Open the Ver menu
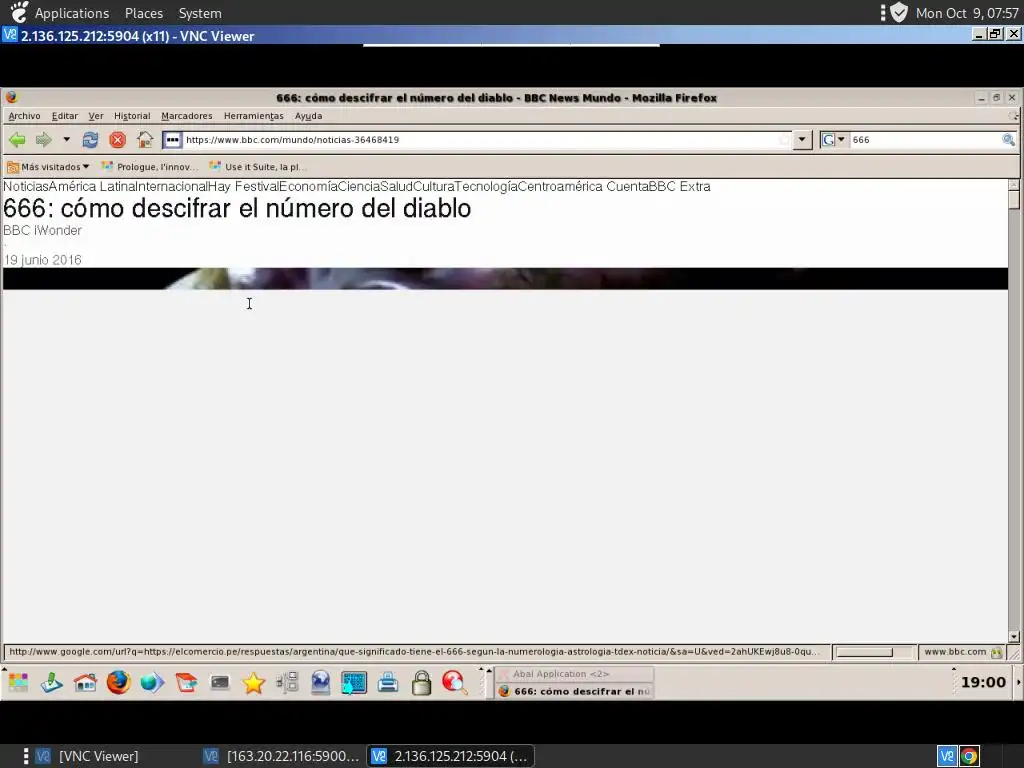 coord(96,116)
